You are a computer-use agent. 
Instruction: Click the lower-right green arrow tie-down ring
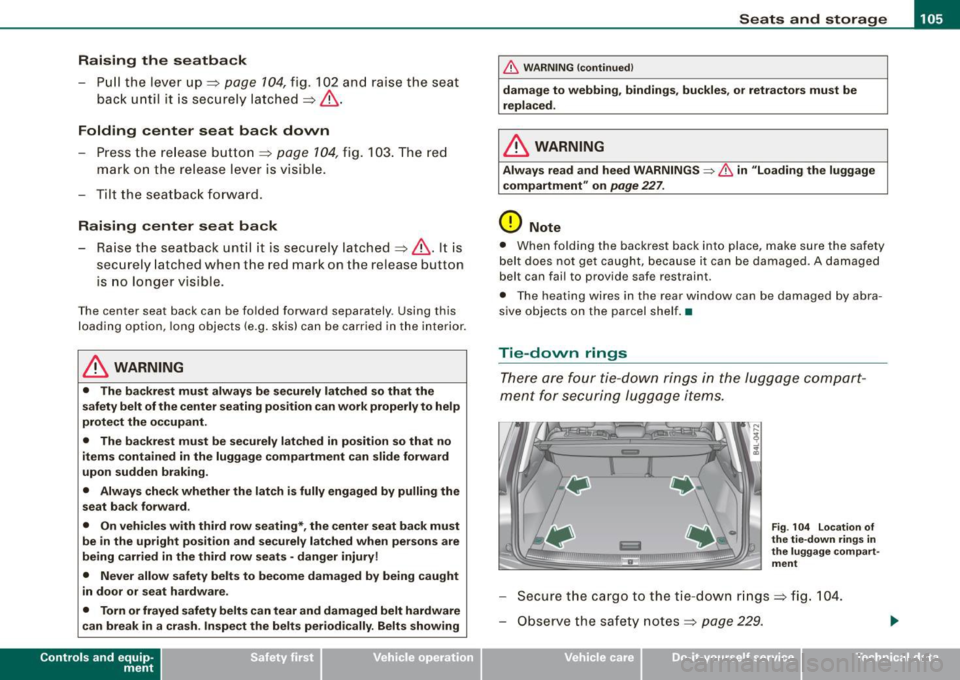701,536
